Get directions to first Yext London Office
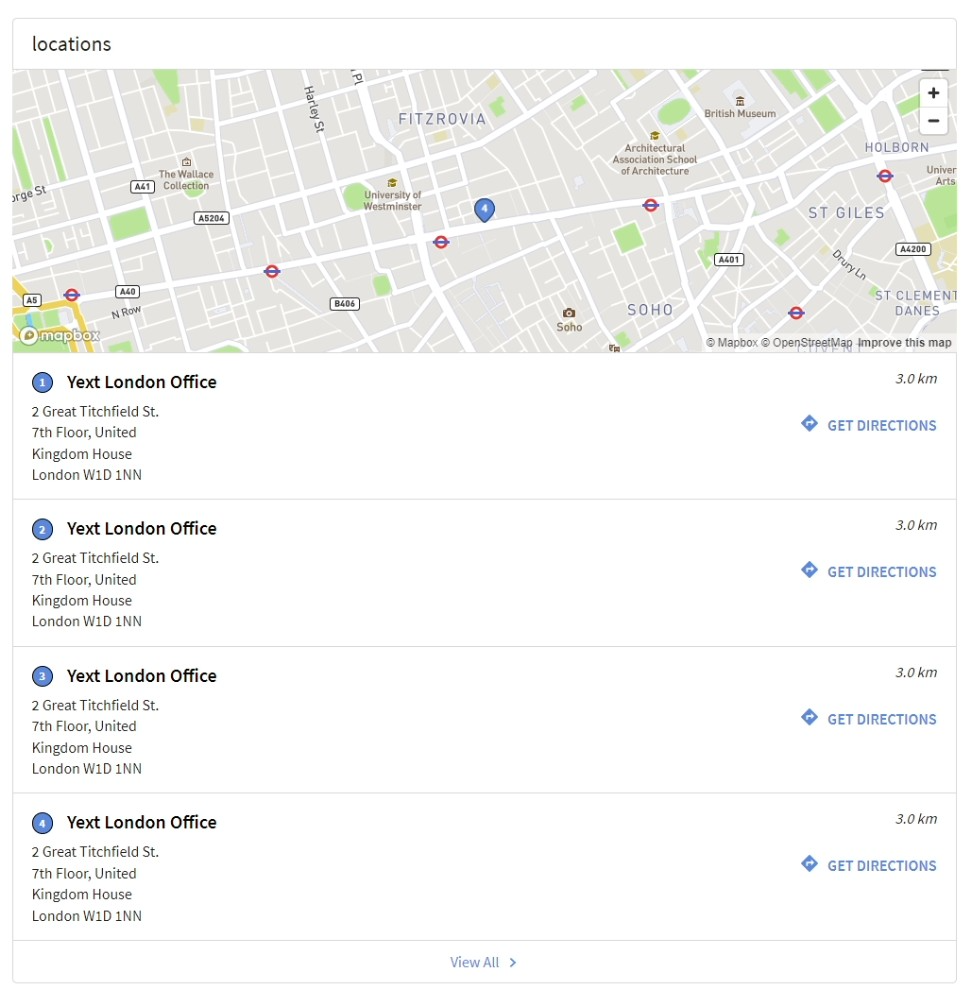Viewport: 968px width, 1002px height. (x=868, y=425)
